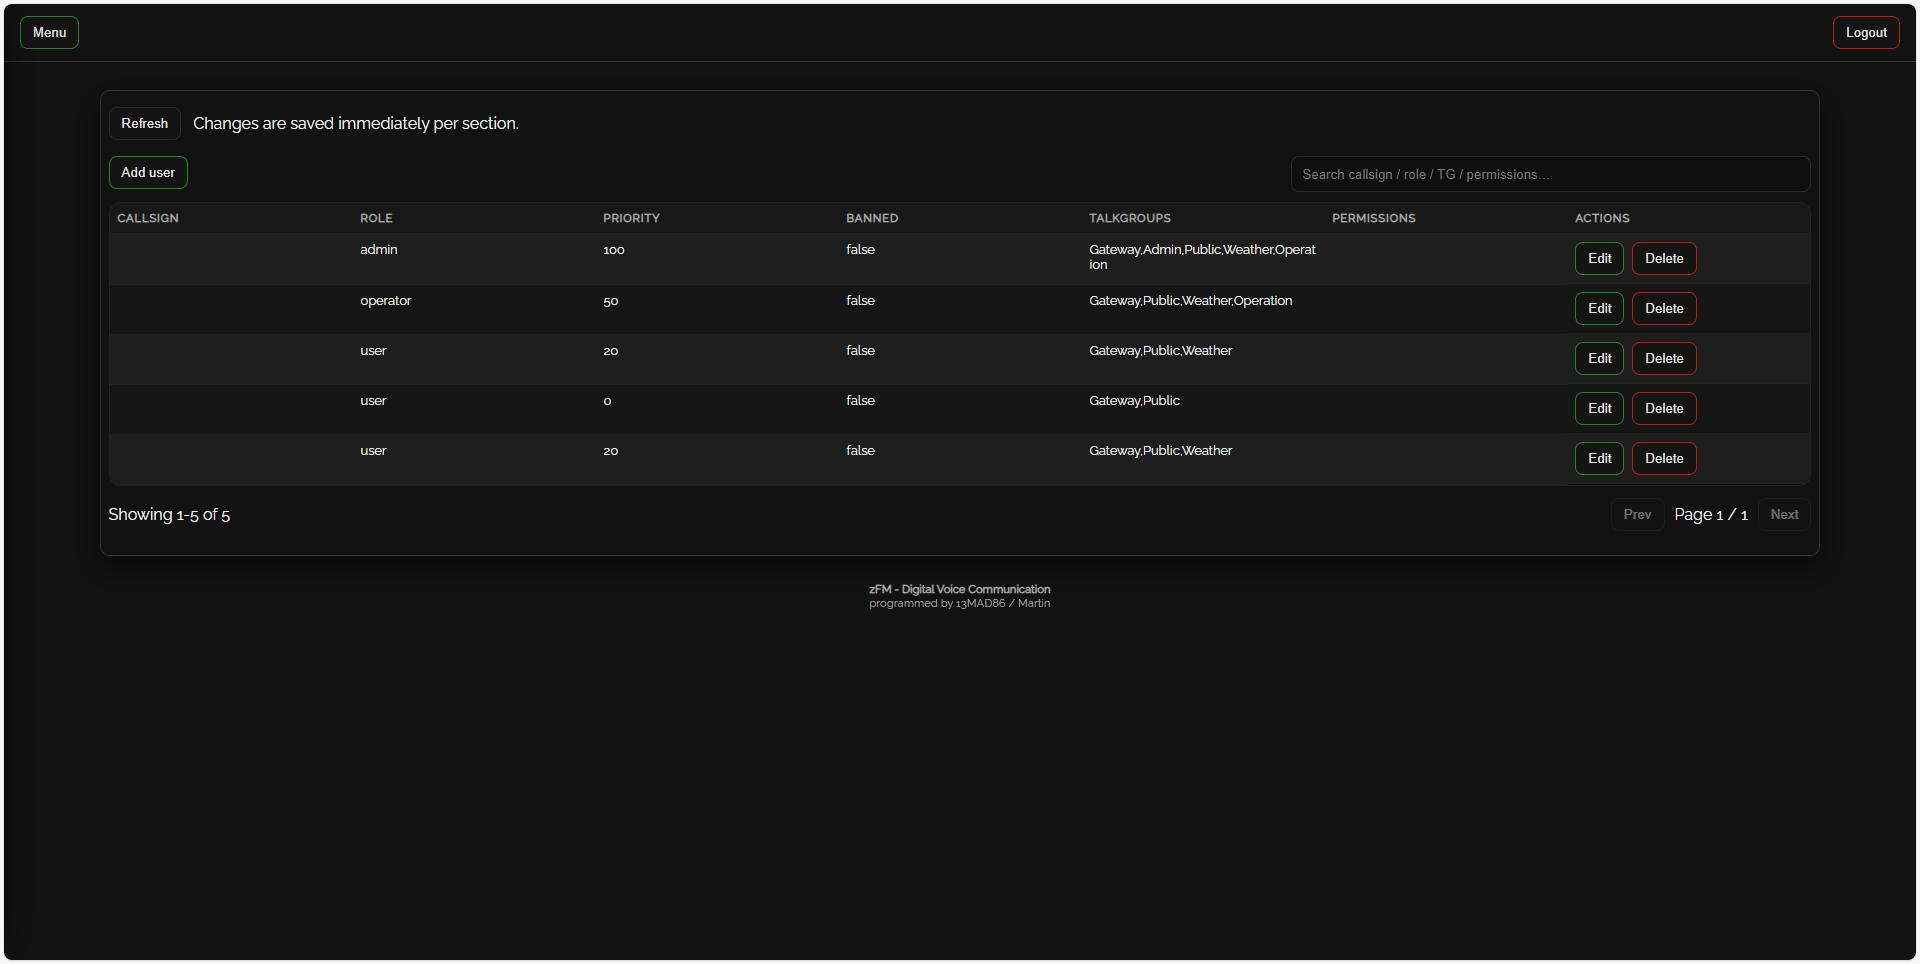Click the Add user button
Image resolution: width=1920 pixels, height=964 pixels.
[148, 173]
